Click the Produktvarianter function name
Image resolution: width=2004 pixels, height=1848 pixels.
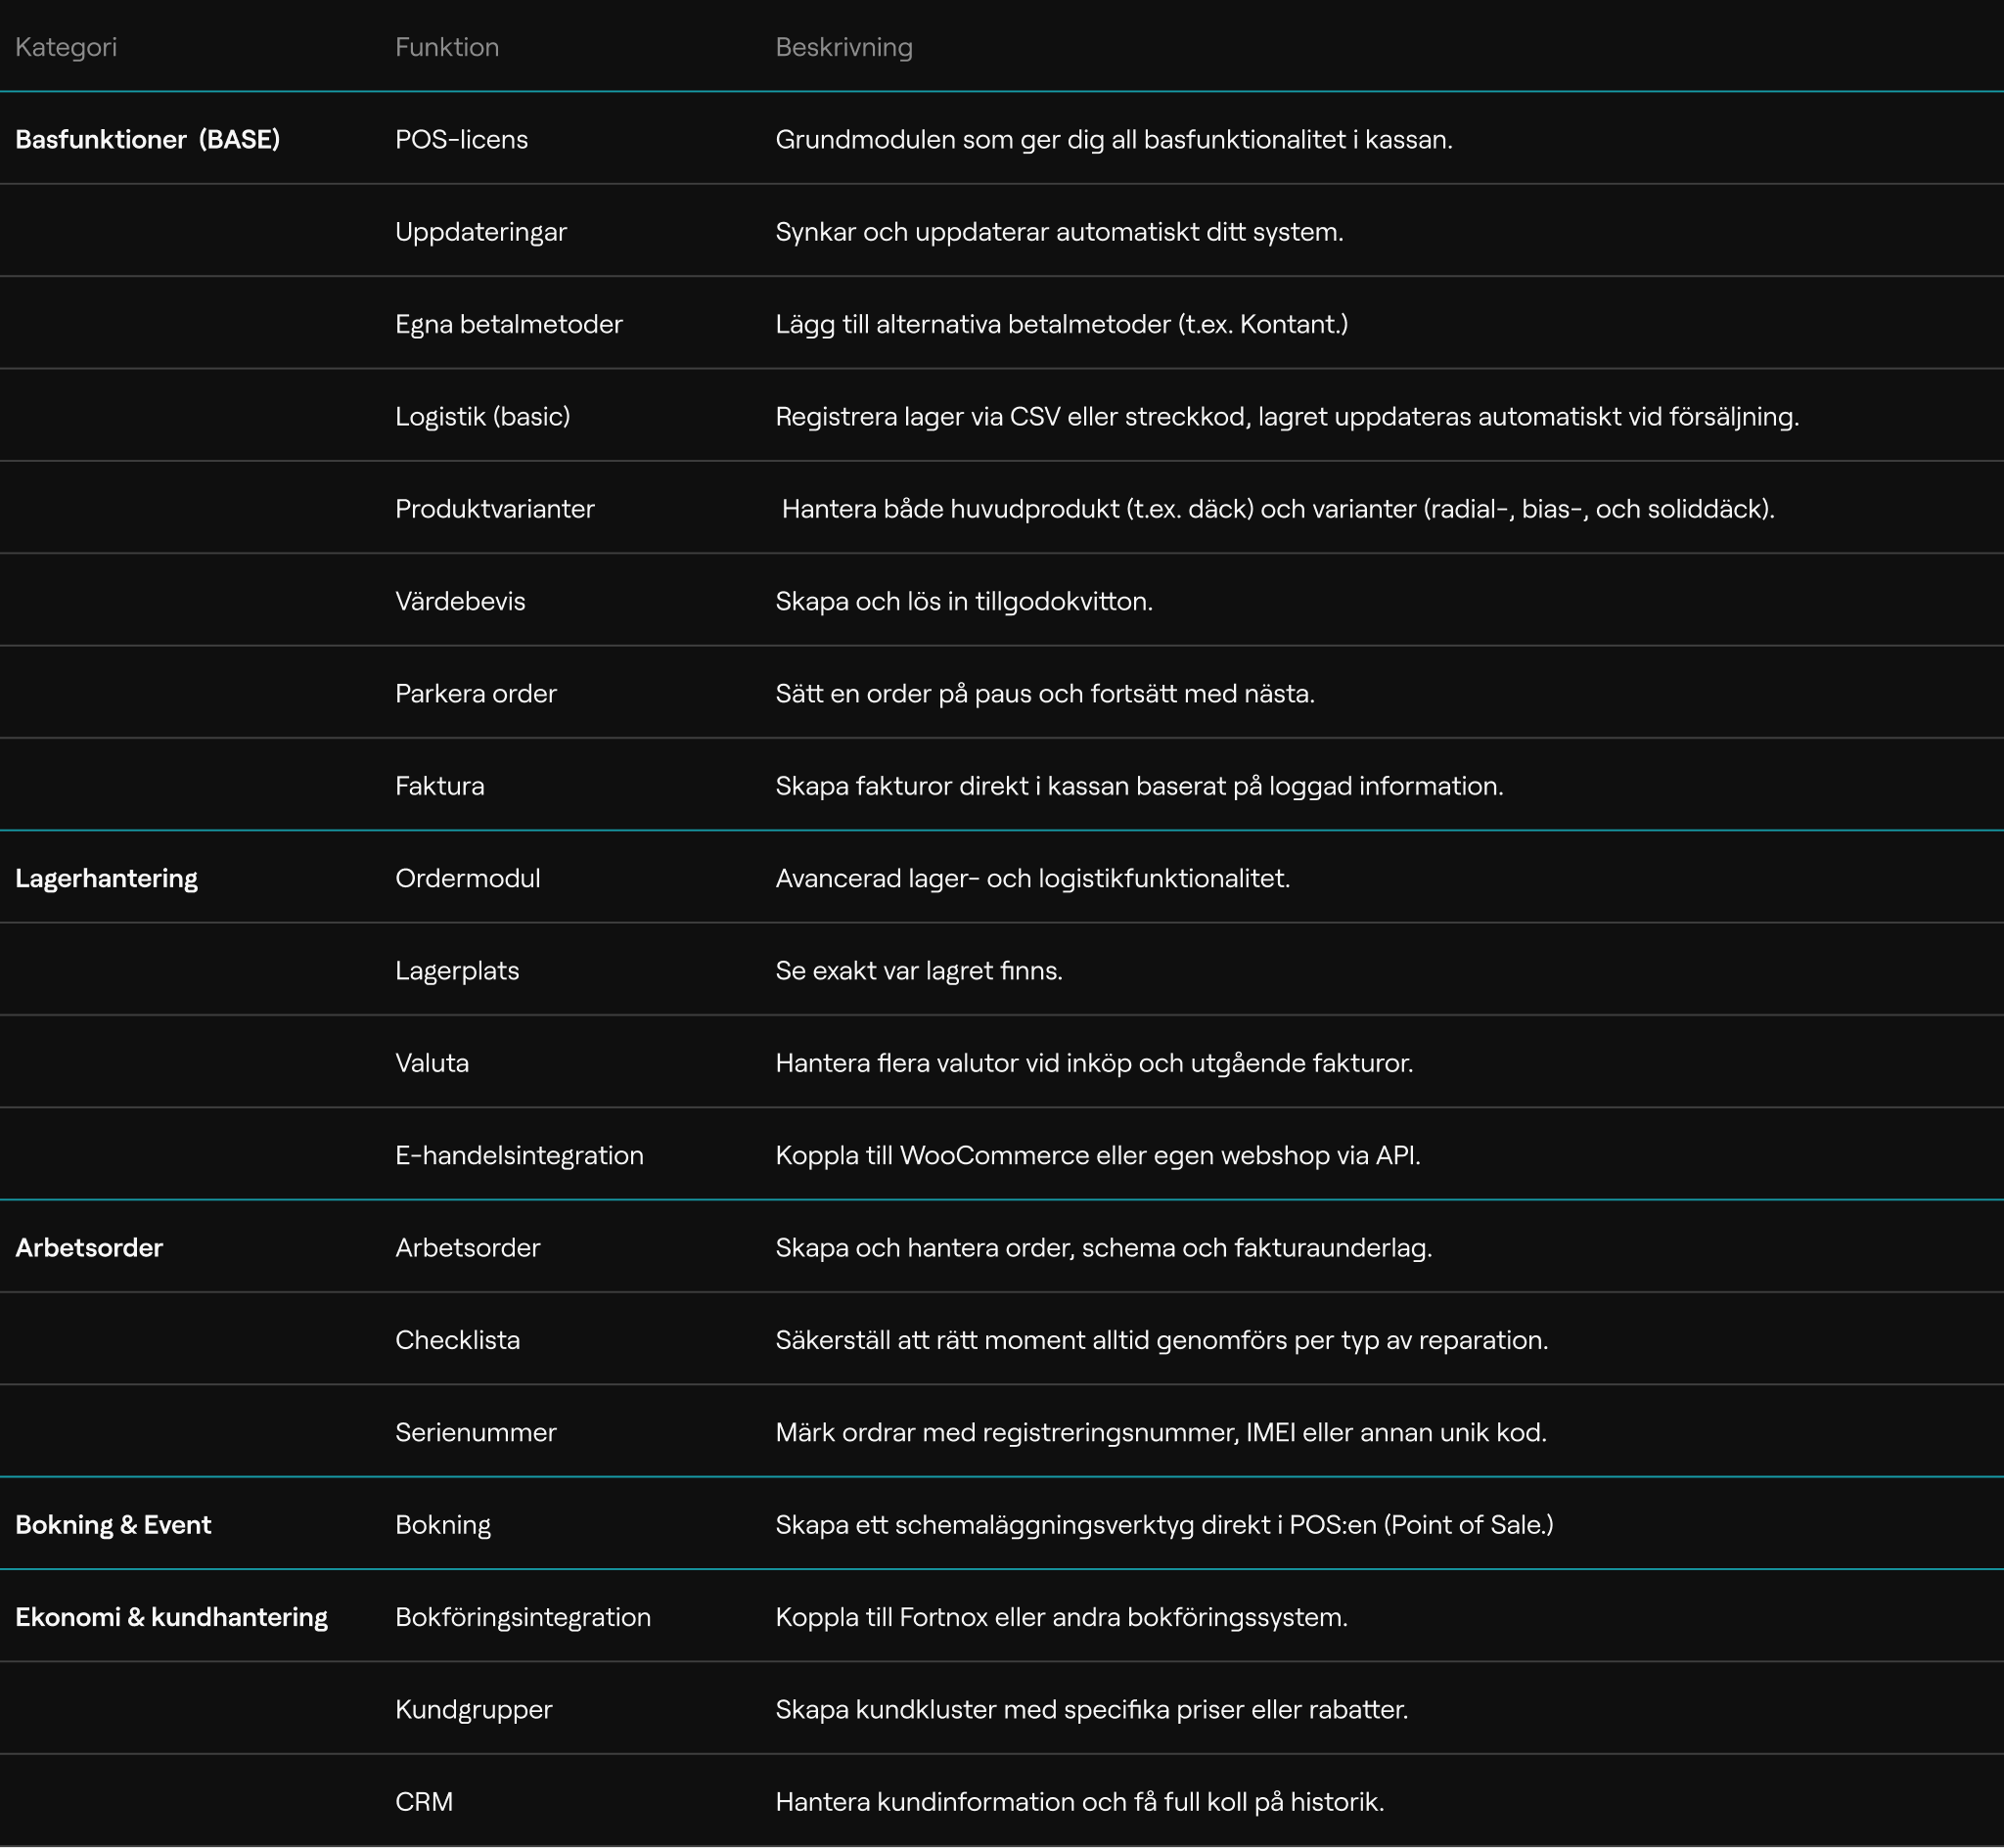click(x=494, y=509)
